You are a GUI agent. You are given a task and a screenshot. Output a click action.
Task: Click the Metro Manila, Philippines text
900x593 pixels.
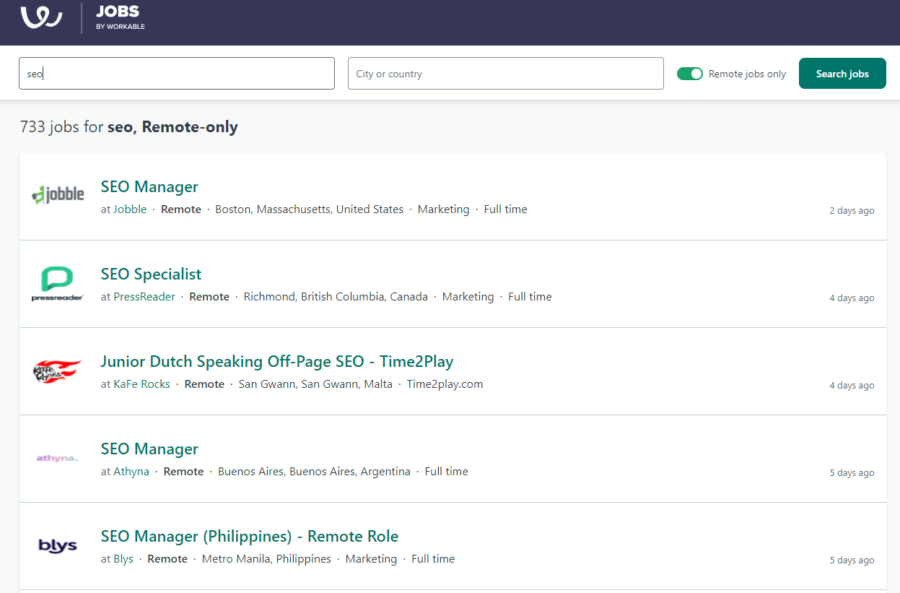click(x=266, y=559)
